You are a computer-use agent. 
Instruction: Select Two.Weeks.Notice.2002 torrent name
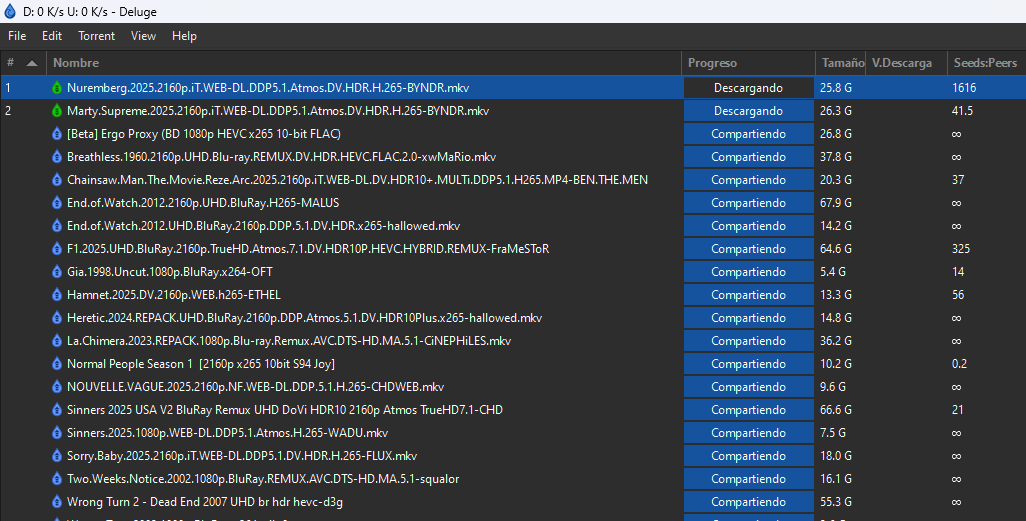click(x=262, y=478)
